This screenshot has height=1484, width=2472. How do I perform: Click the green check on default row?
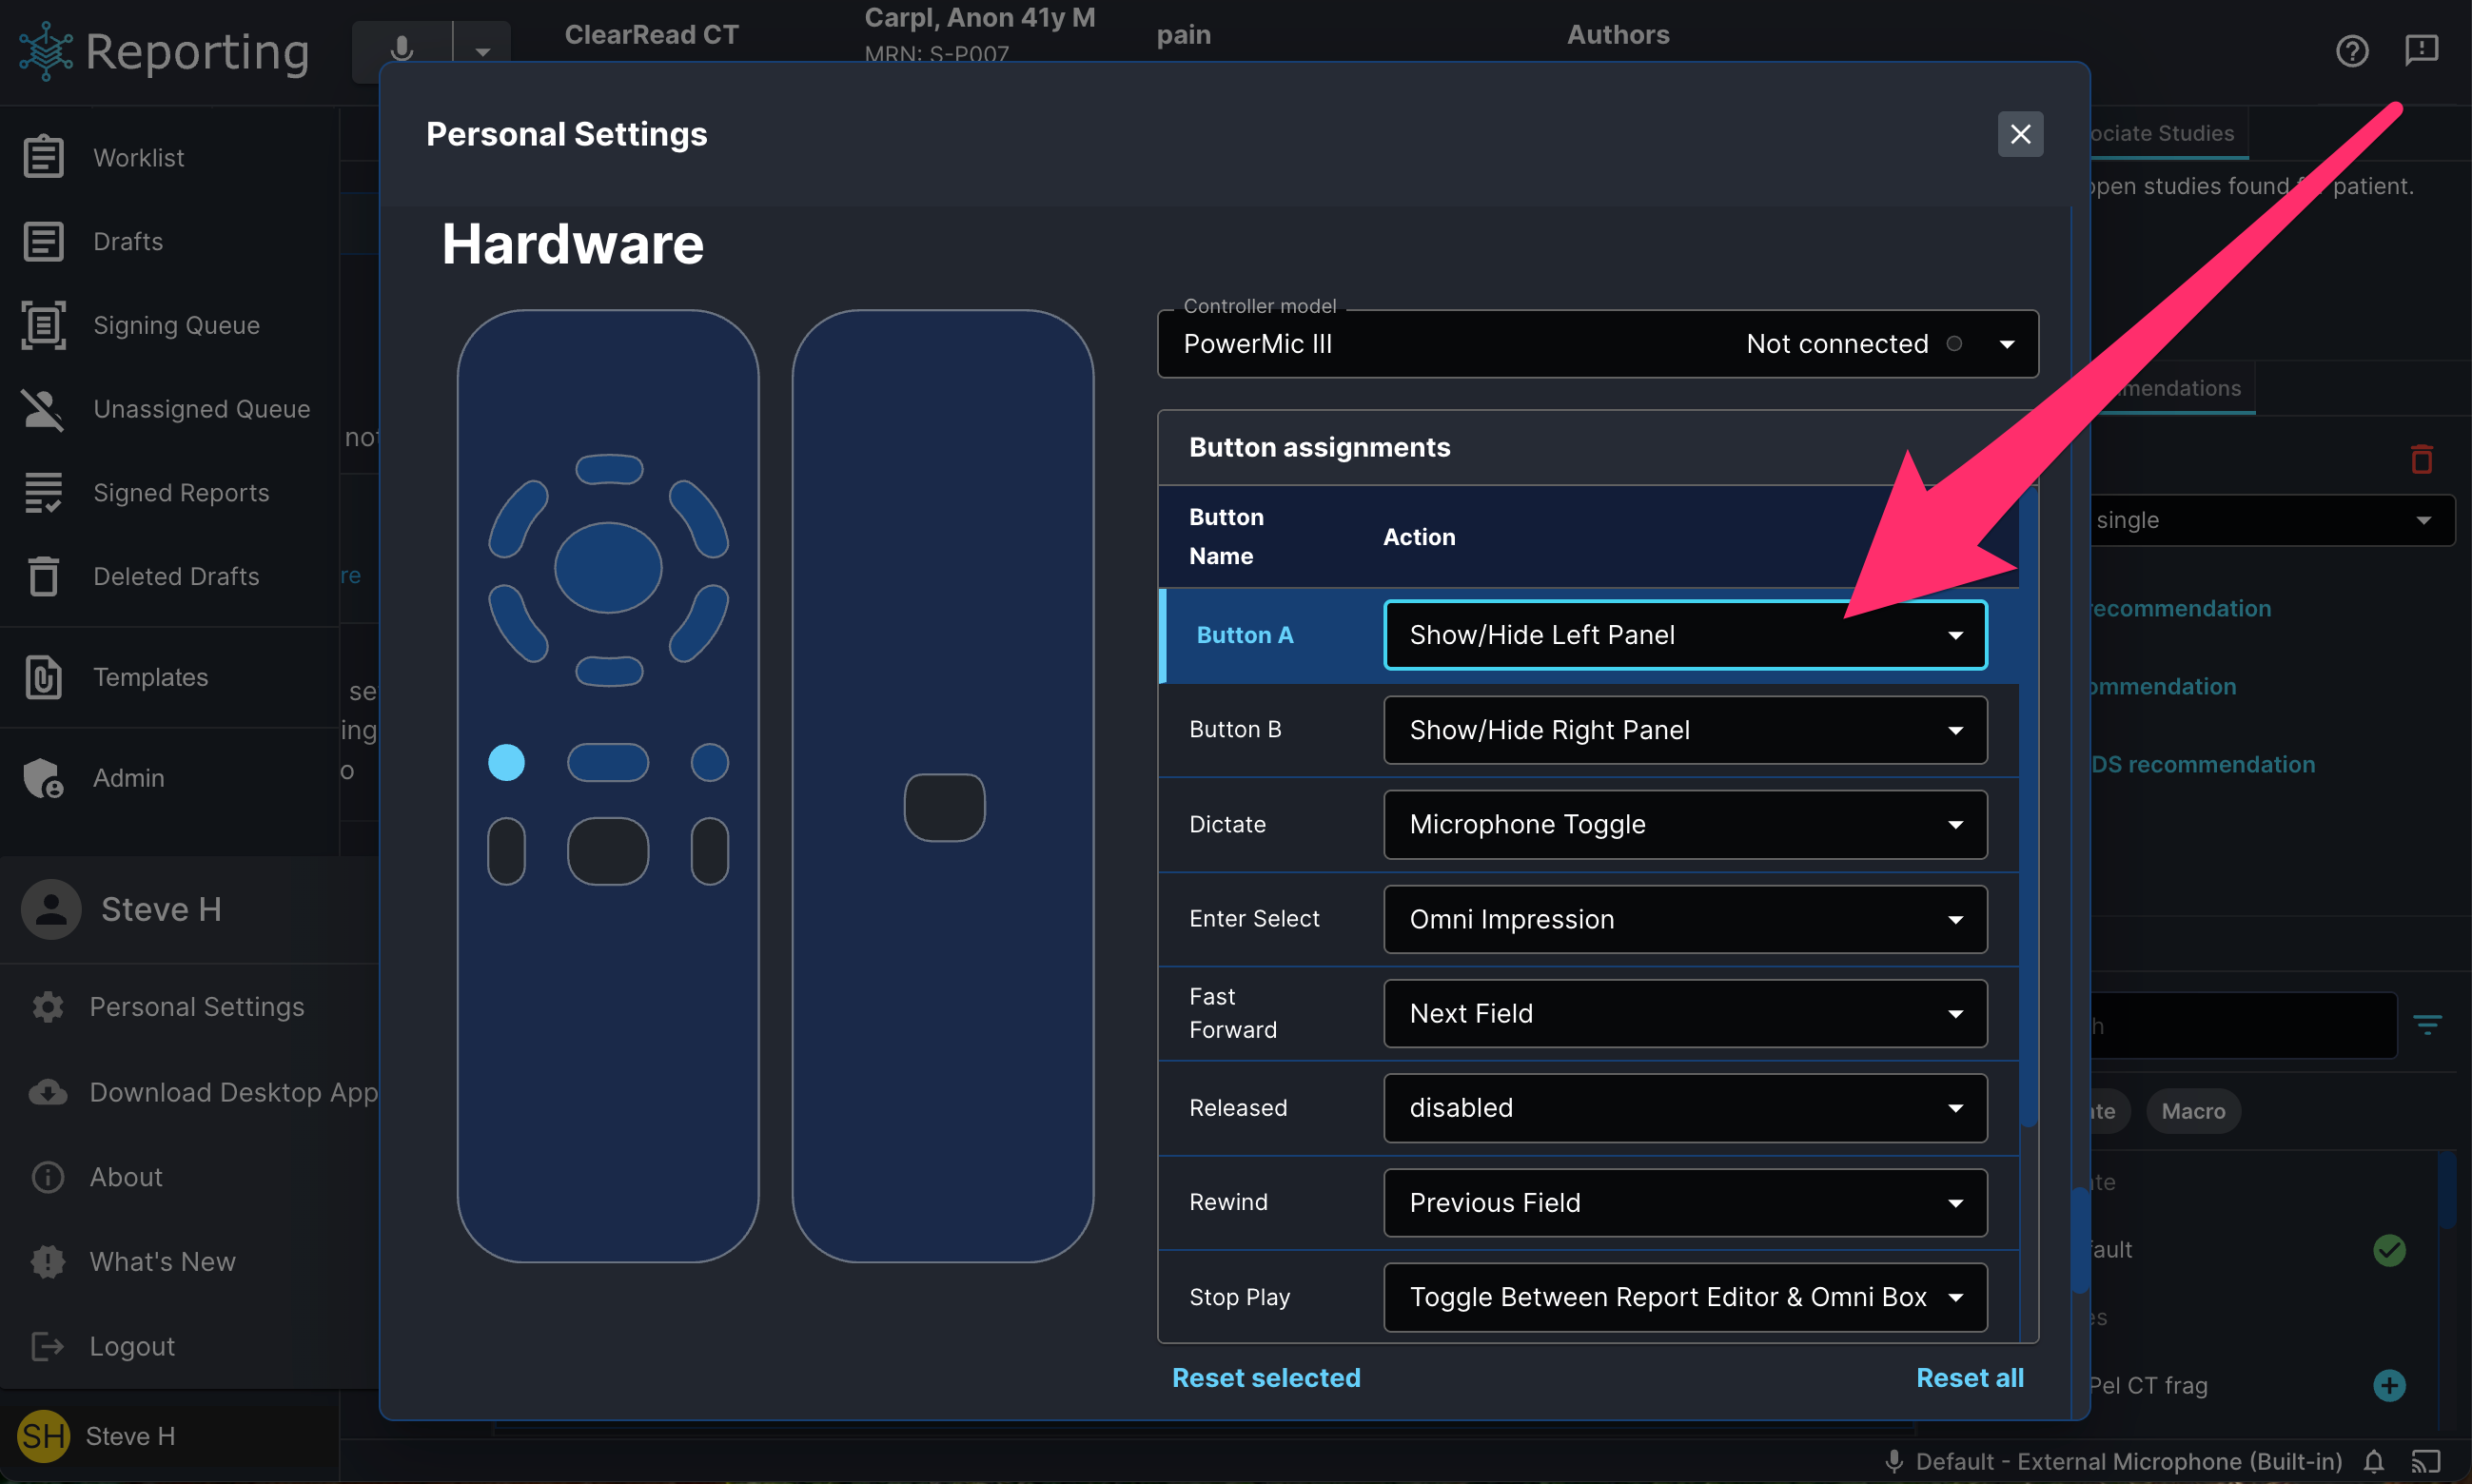[2389, 1250]
